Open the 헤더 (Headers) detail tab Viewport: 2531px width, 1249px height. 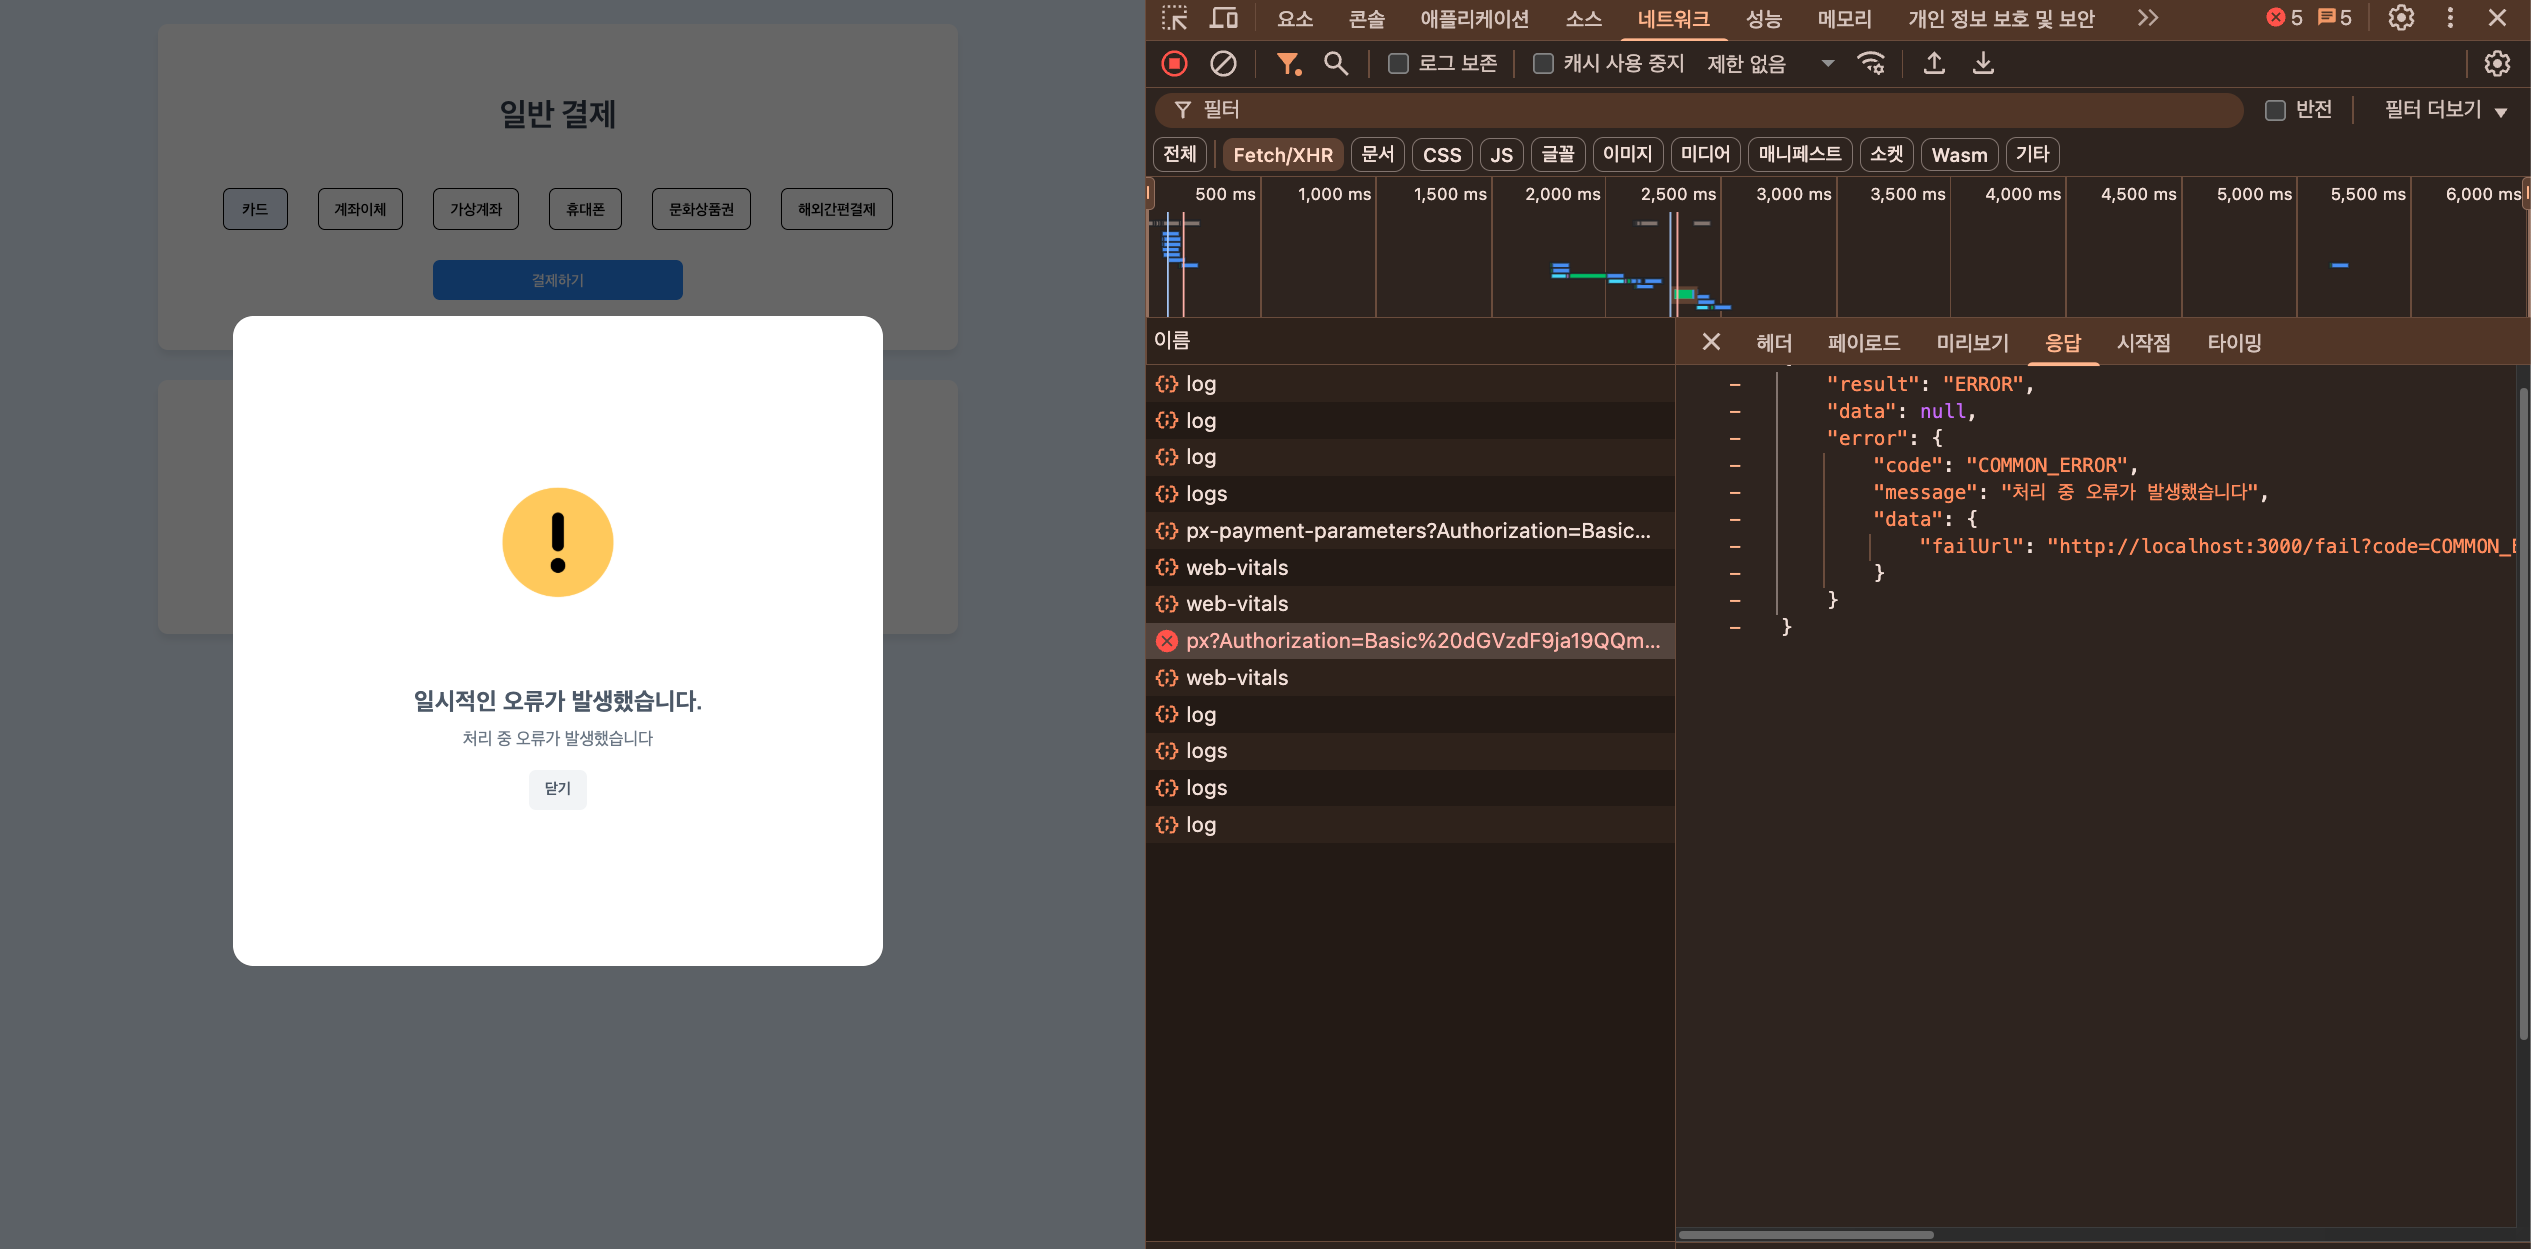point(1774,342)
